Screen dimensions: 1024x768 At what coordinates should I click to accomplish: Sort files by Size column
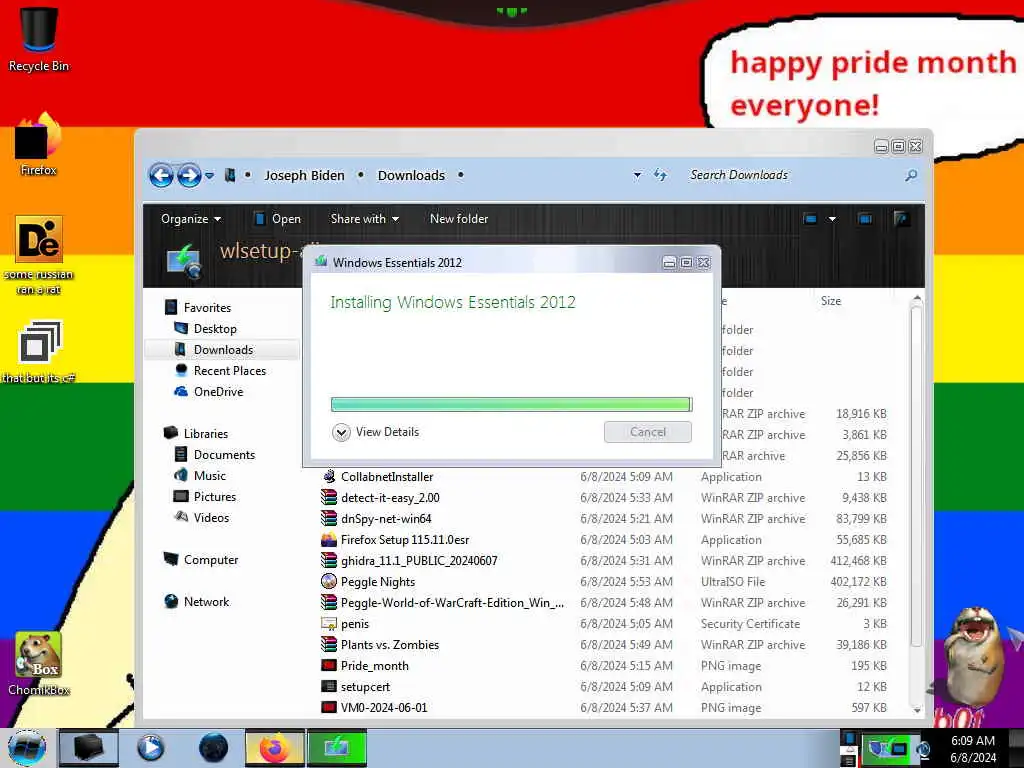click(x=831, y=300)
